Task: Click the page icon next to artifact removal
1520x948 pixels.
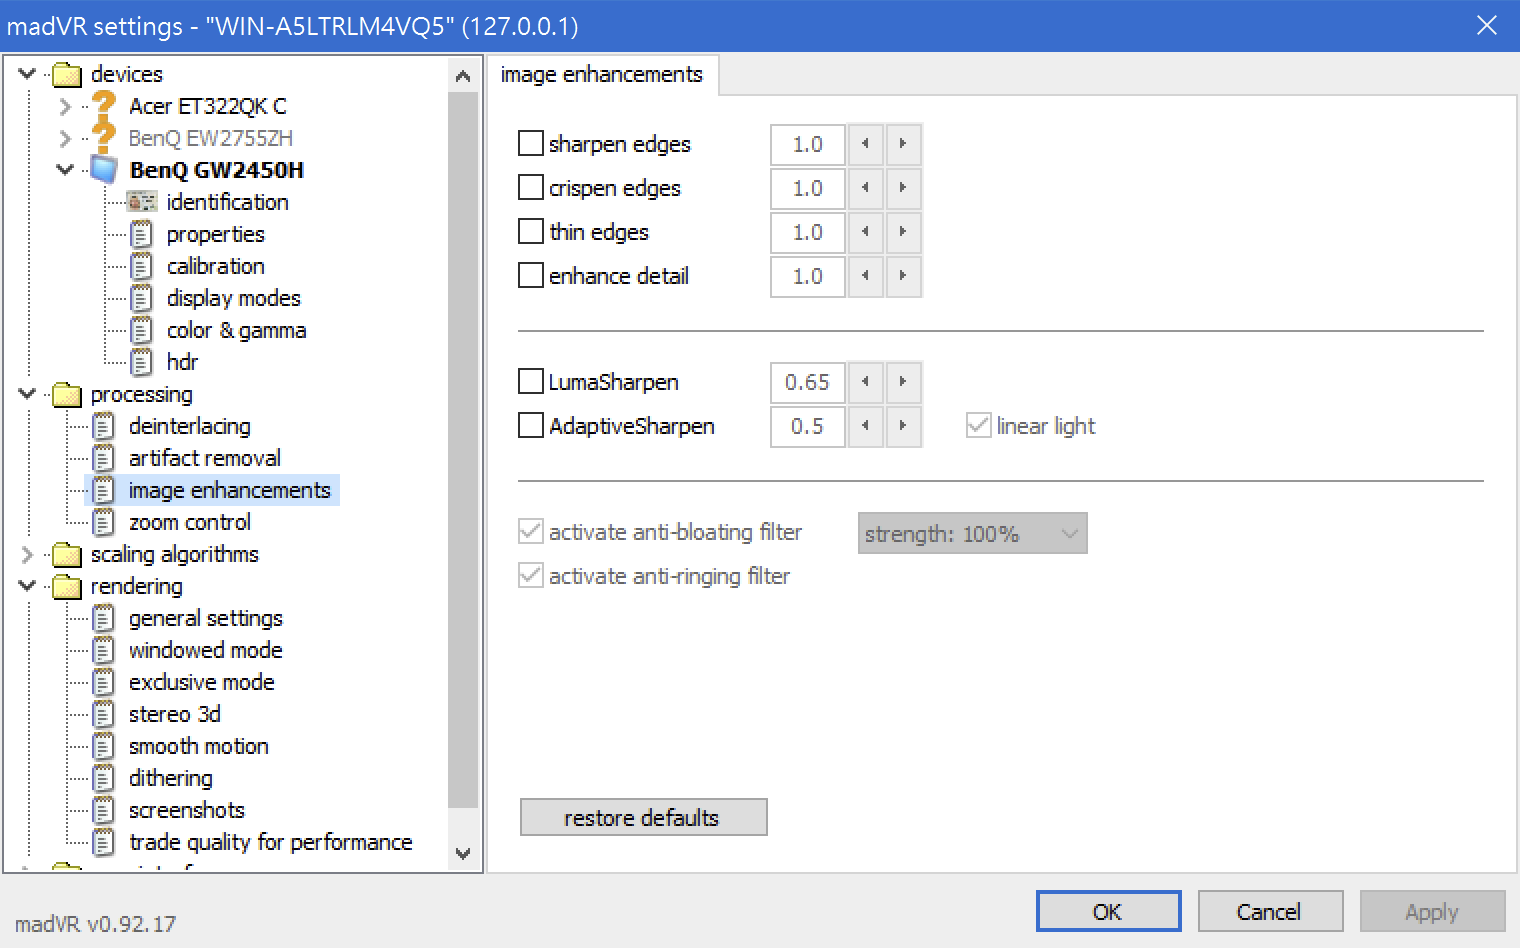Action: [x=104, y=458]
